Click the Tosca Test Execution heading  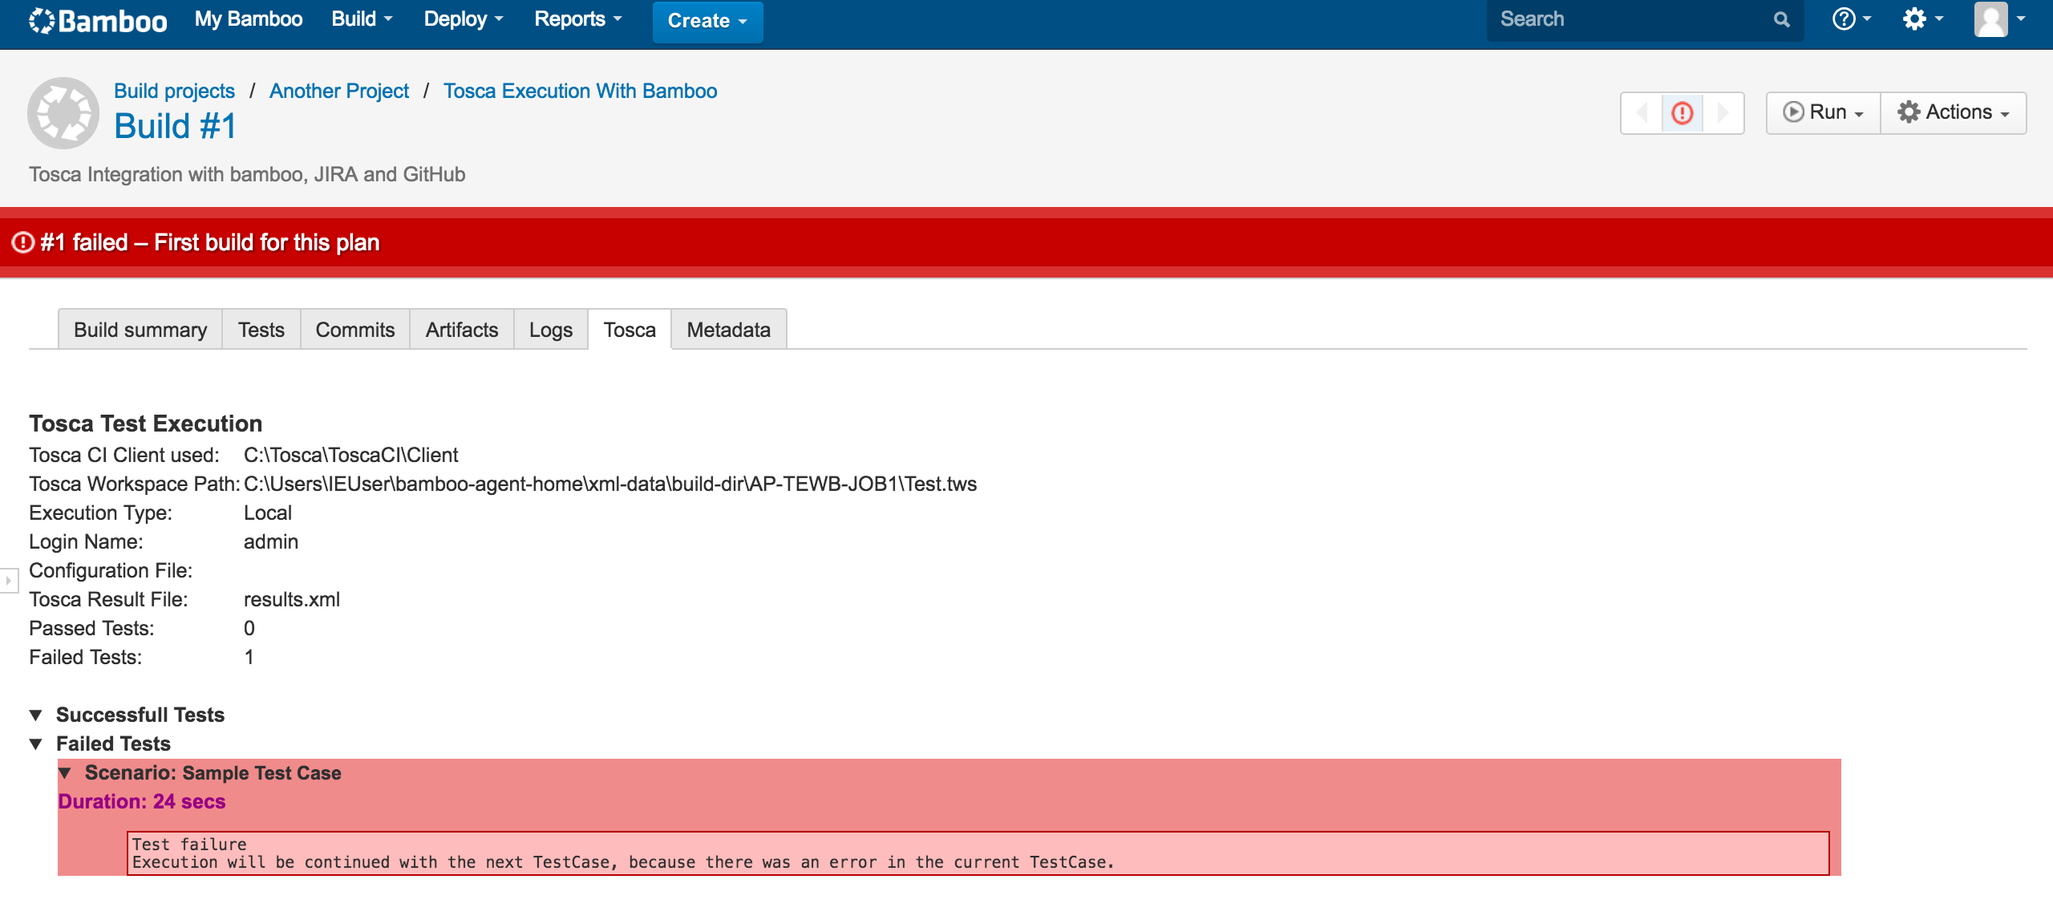click(x=146, y=424)
